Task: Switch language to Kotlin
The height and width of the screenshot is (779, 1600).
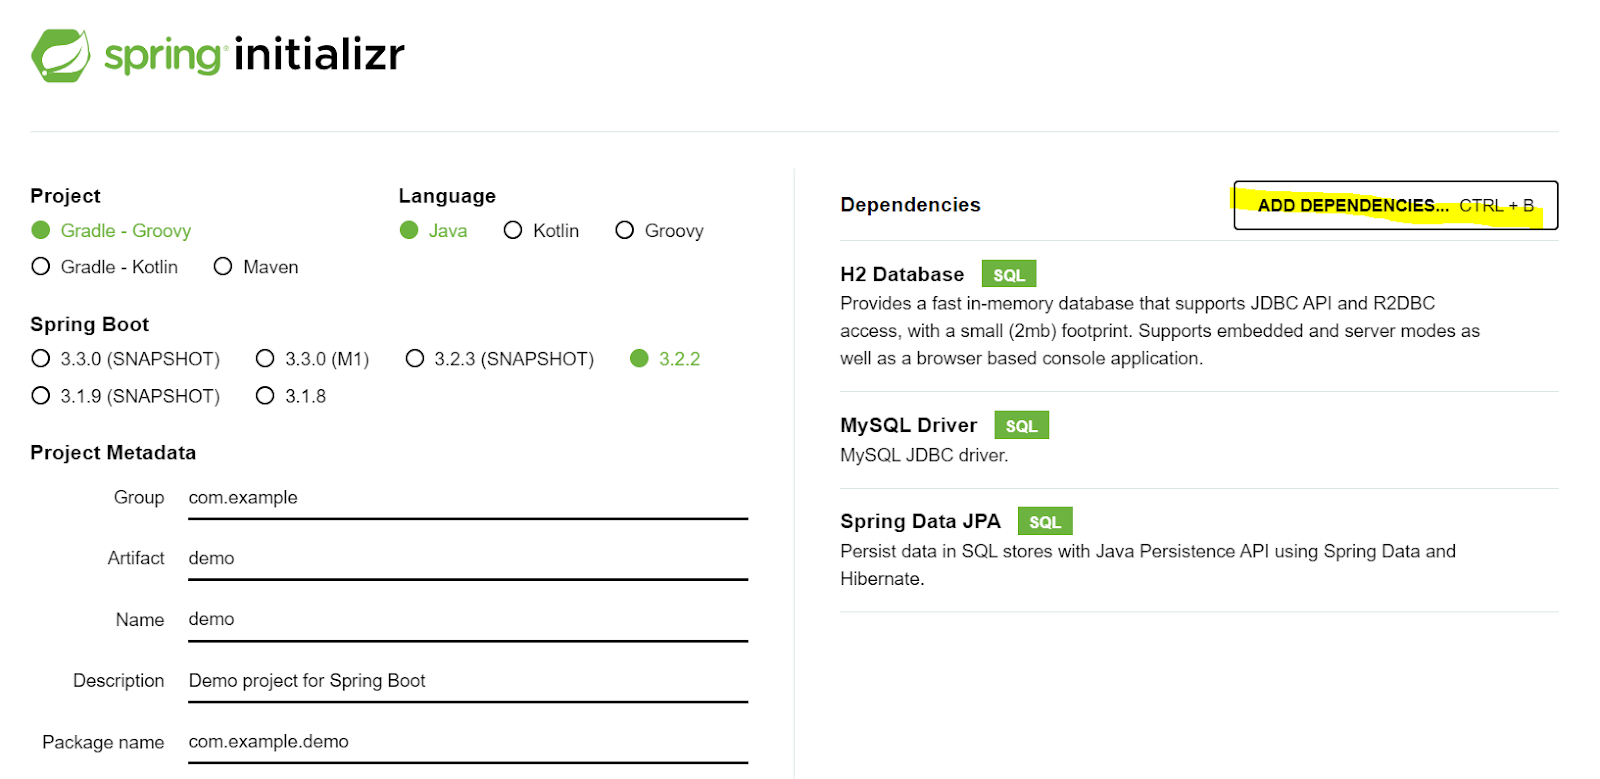Action: point(513,231)
